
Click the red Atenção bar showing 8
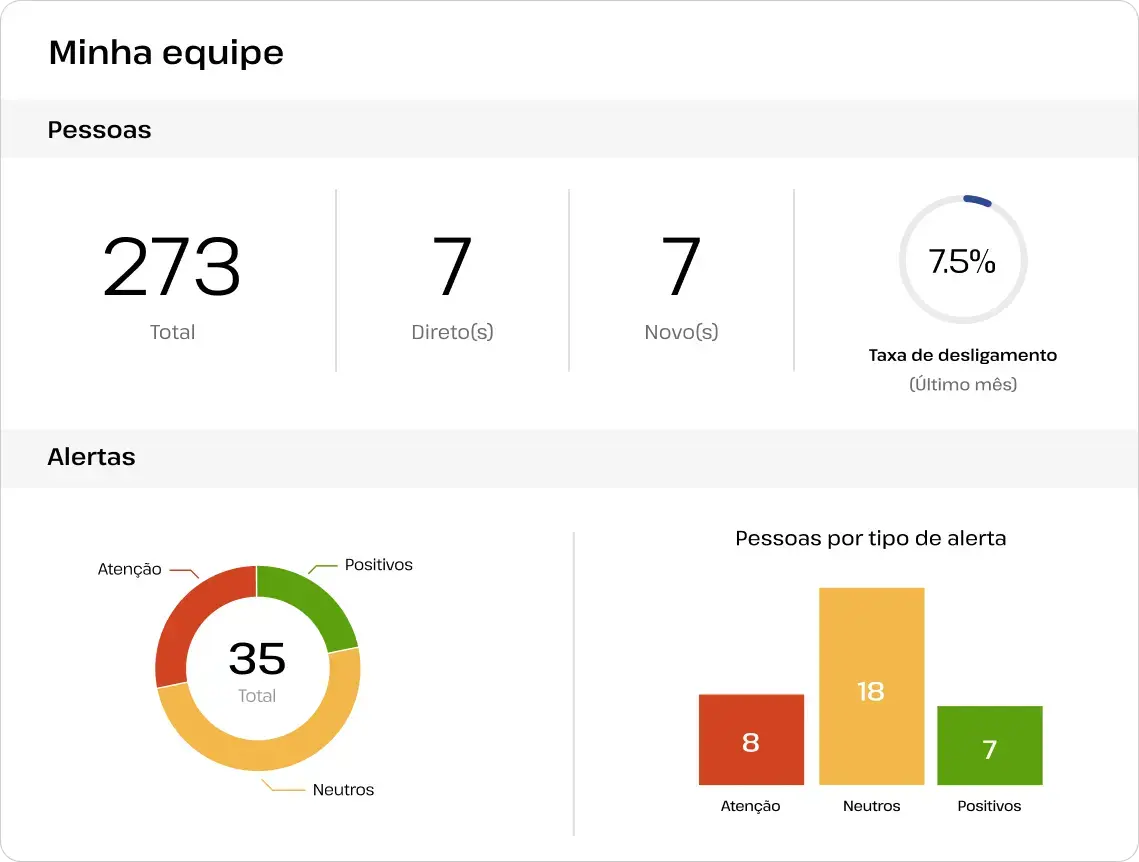(x=751, y=740)
